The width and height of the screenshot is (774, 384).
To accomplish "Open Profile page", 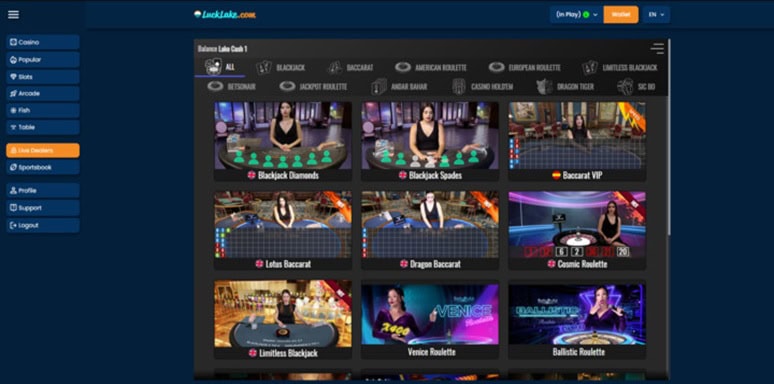I will [42, 191].
